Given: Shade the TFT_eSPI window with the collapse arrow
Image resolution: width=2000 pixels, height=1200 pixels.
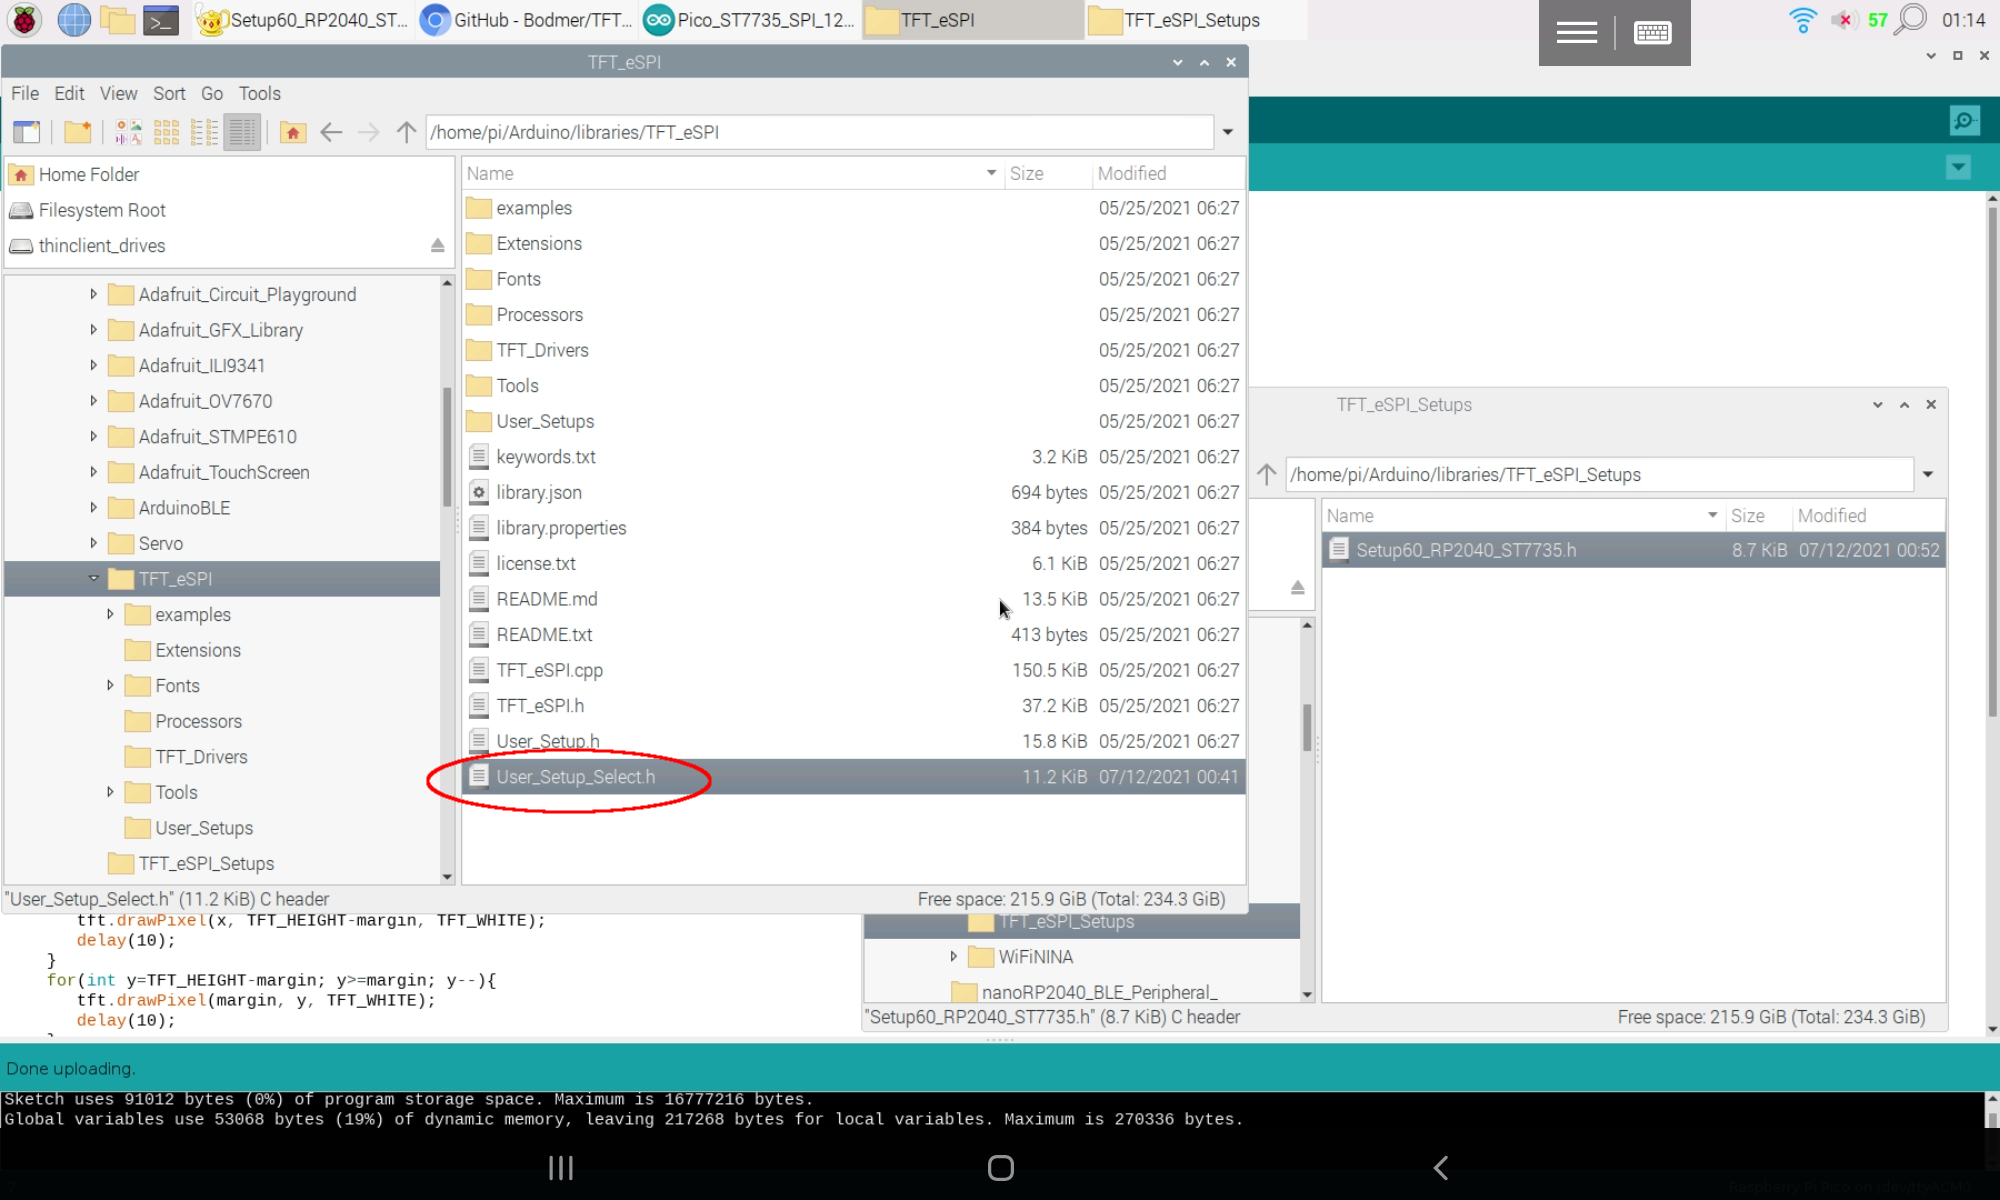Looking at the screenshot, I should point(1204,62).
